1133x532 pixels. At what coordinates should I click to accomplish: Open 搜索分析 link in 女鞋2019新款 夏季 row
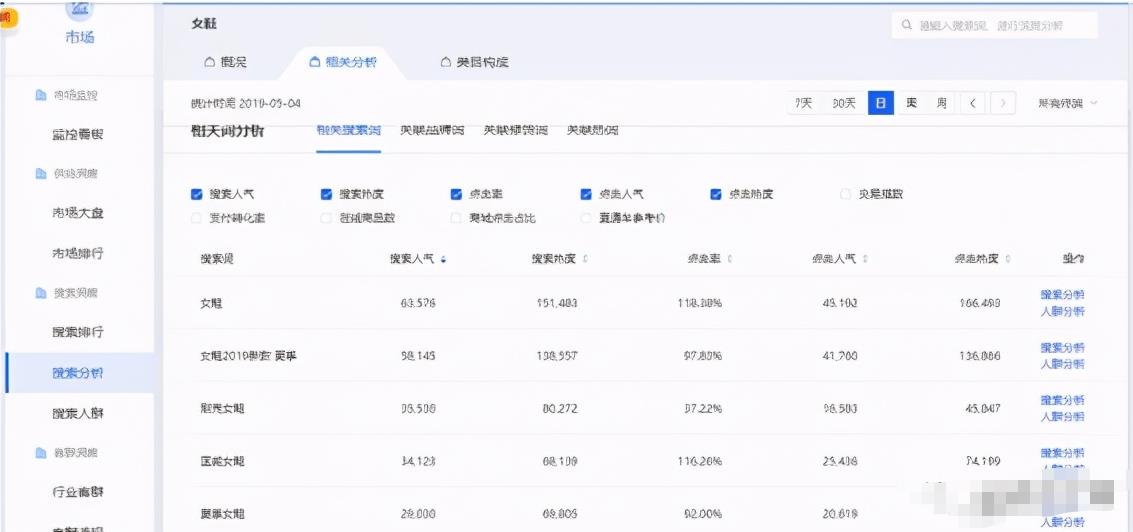click(x=1062, y=348)
